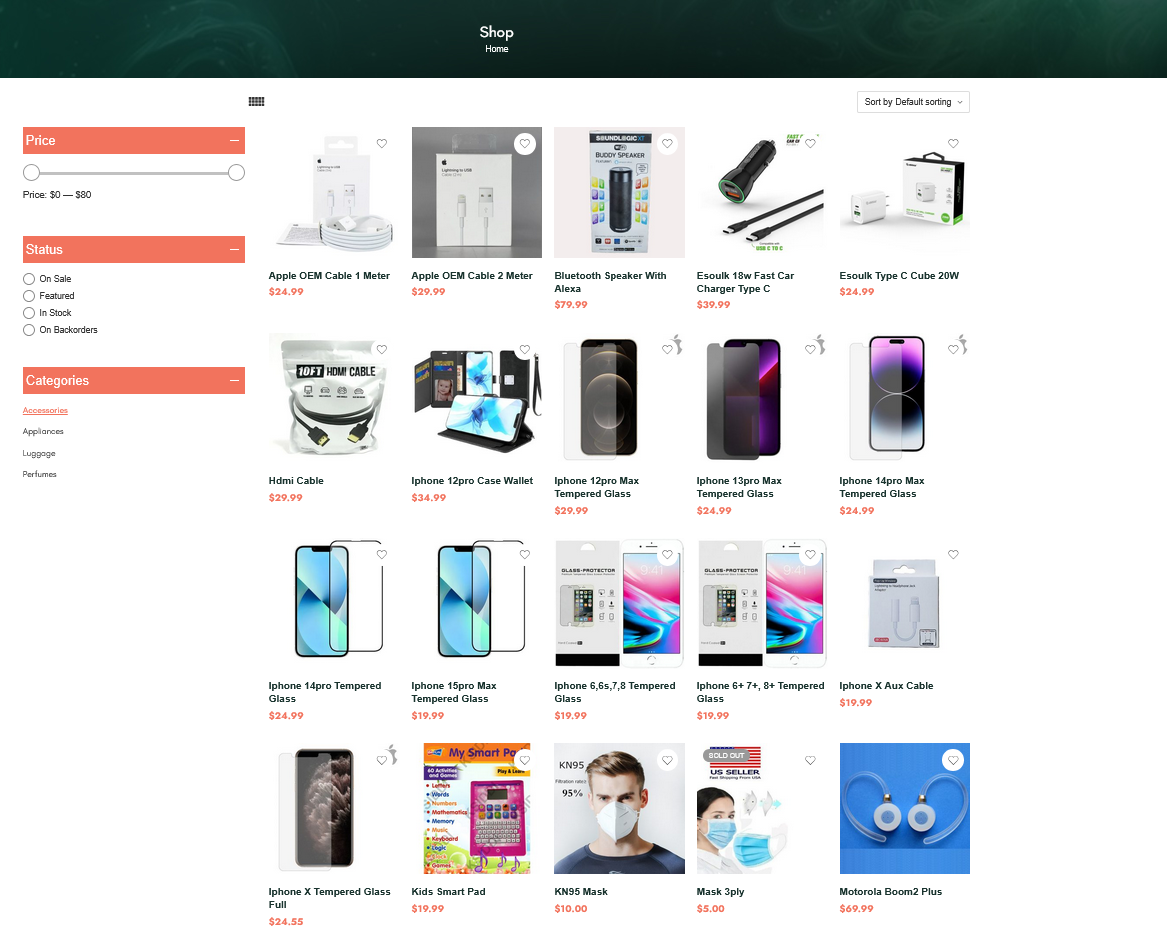Click the Home breadcrumb link
Viewport: 1167px width, 946px height.
(496, 49)
